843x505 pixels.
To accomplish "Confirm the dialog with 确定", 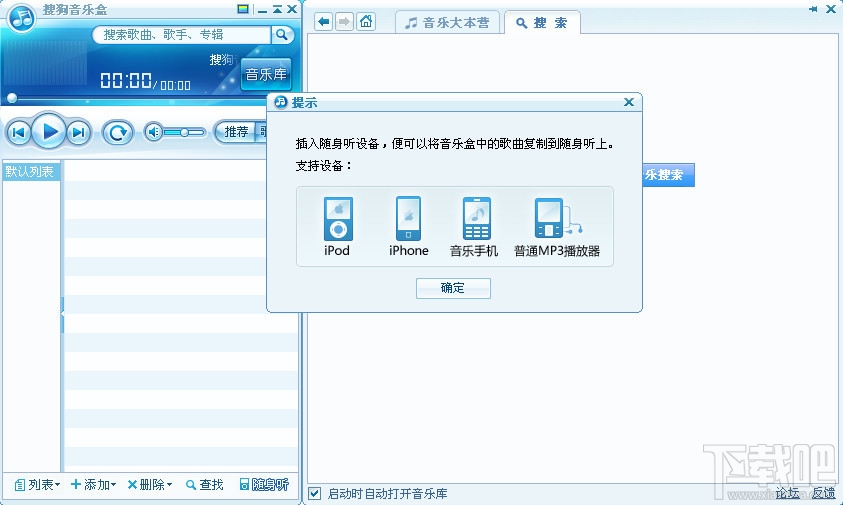I will [x=453, y=288].
